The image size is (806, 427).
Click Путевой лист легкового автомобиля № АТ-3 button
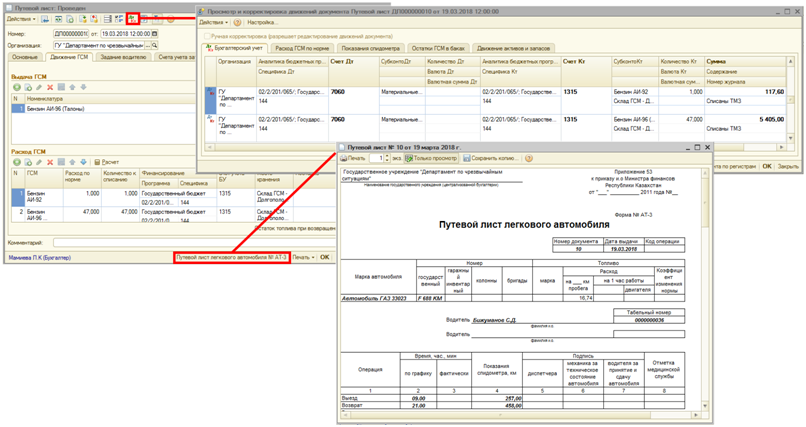point(231,257)
